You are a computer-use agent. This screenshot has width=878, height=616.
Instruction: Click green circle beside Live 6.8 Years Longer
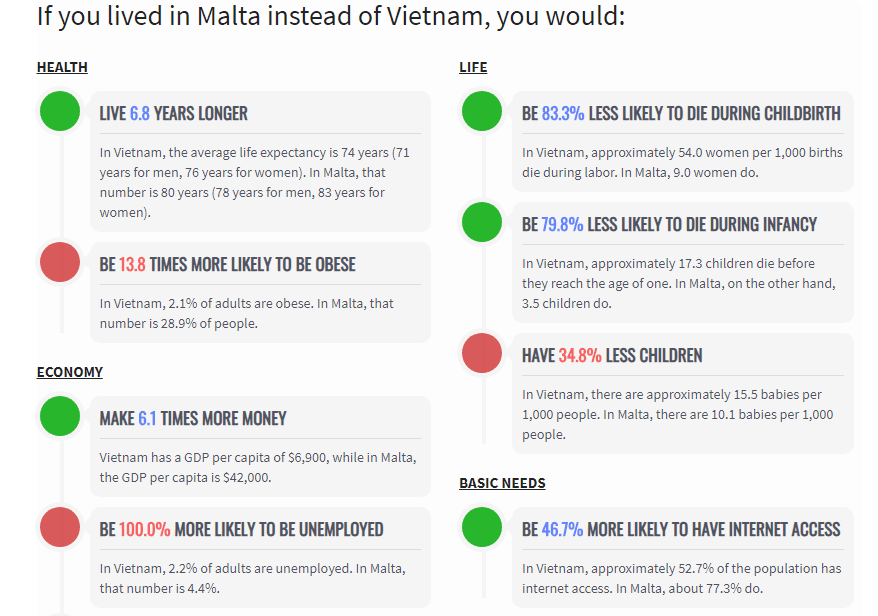60,111
